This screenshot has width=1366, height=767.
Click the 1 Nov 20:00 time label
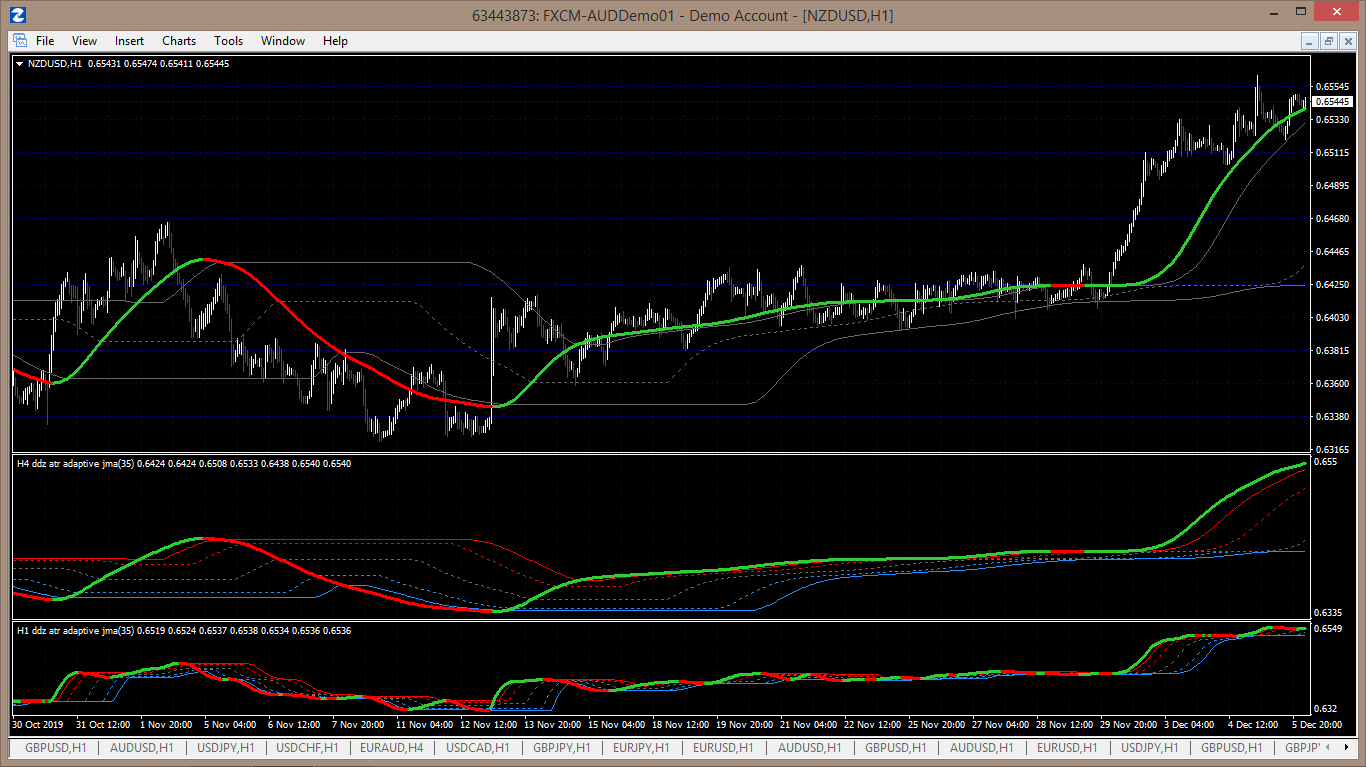[164, 724]
